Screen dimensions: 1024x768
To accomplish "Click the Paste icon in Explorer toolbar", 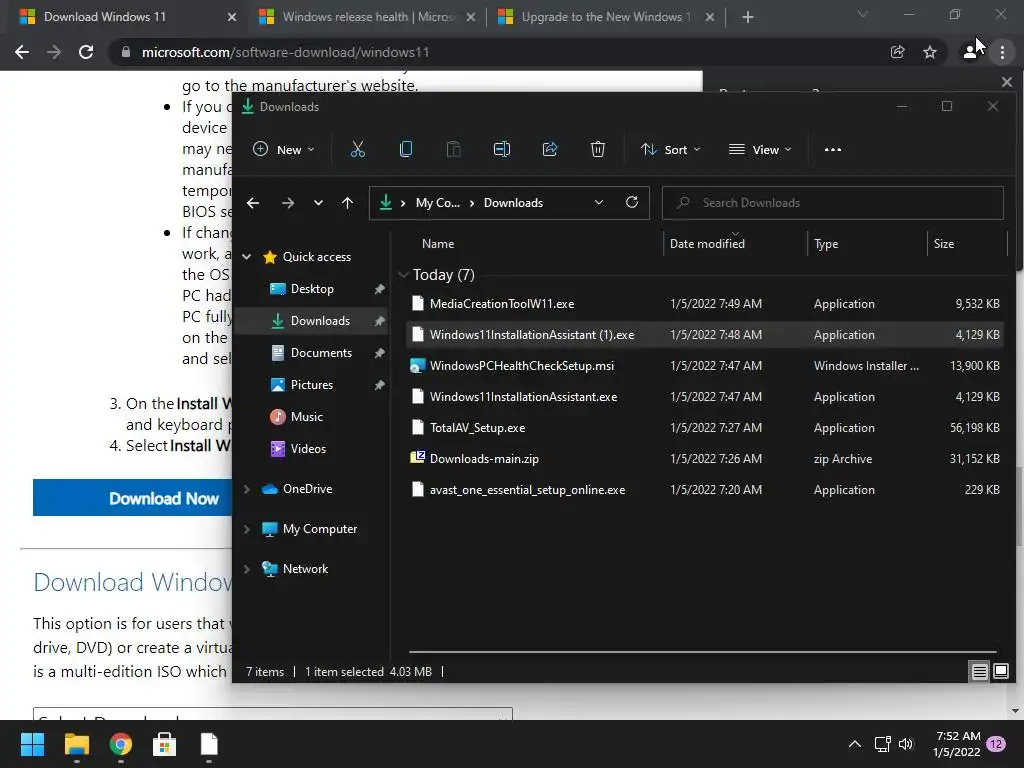I will (x=454, y=150).
